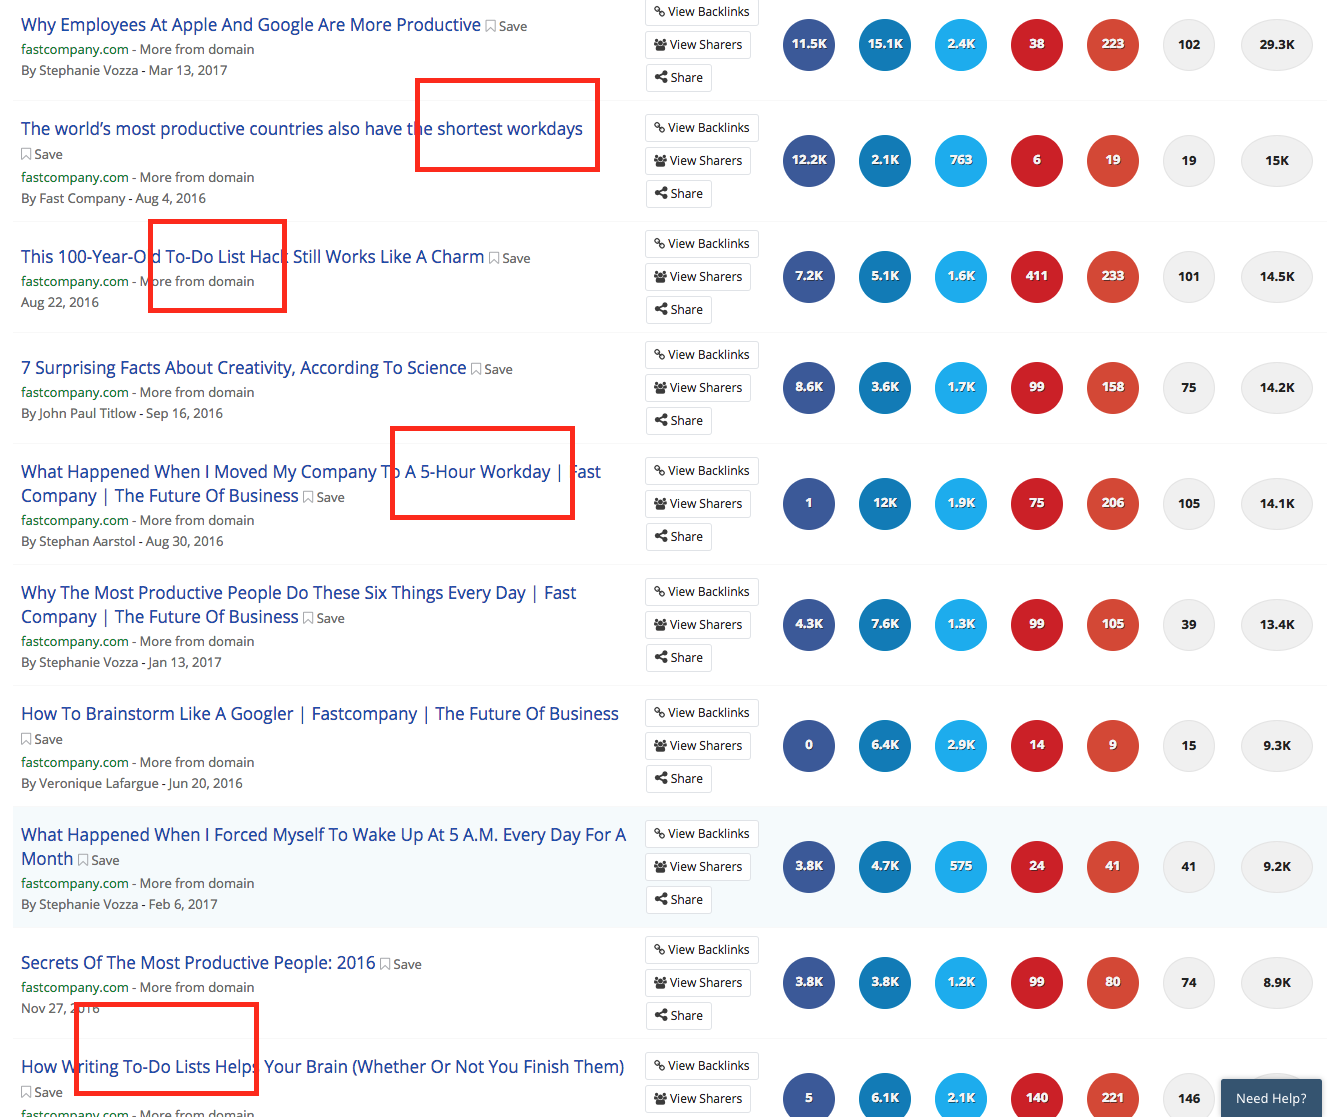Bookmark the 5-Hour Workday article
The image size is (1339, 1117).
323,497
